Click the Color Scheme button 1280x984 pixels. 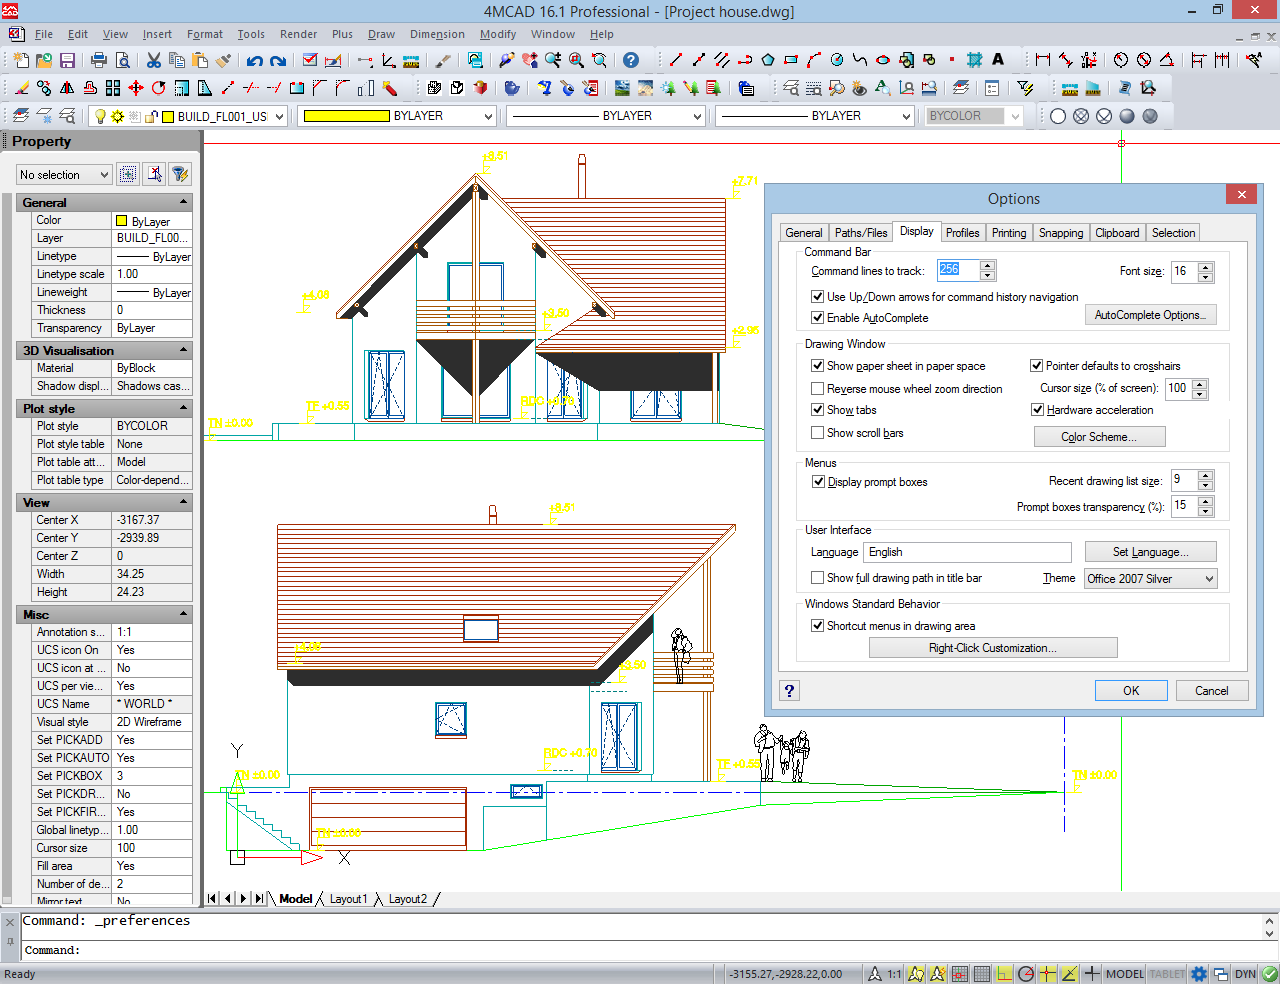(1099, 437)
